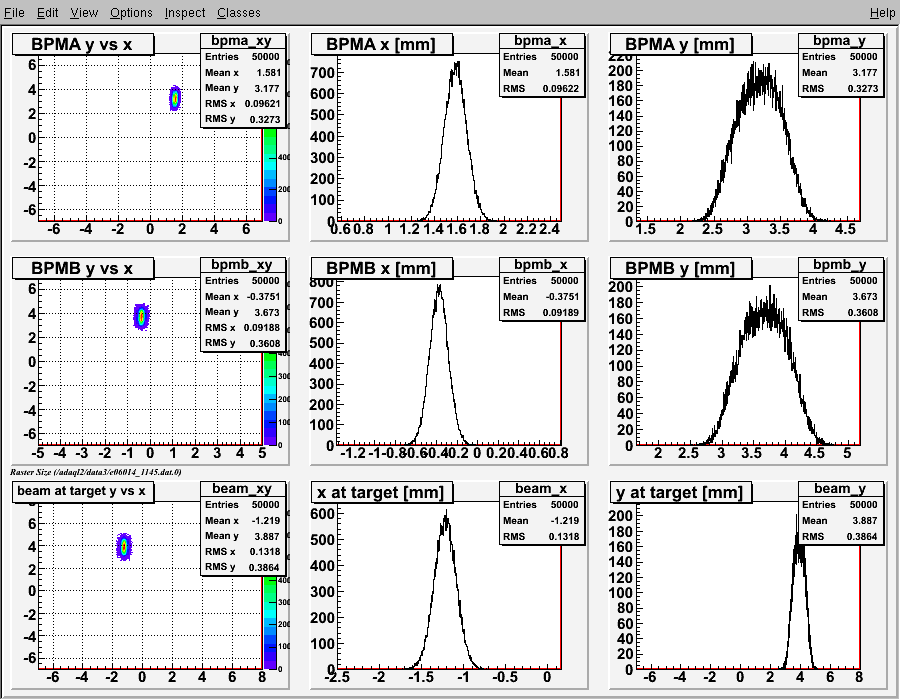Viewport: 900px width, 700px height.
Task: Open the Edit menu
Action: 48,13
